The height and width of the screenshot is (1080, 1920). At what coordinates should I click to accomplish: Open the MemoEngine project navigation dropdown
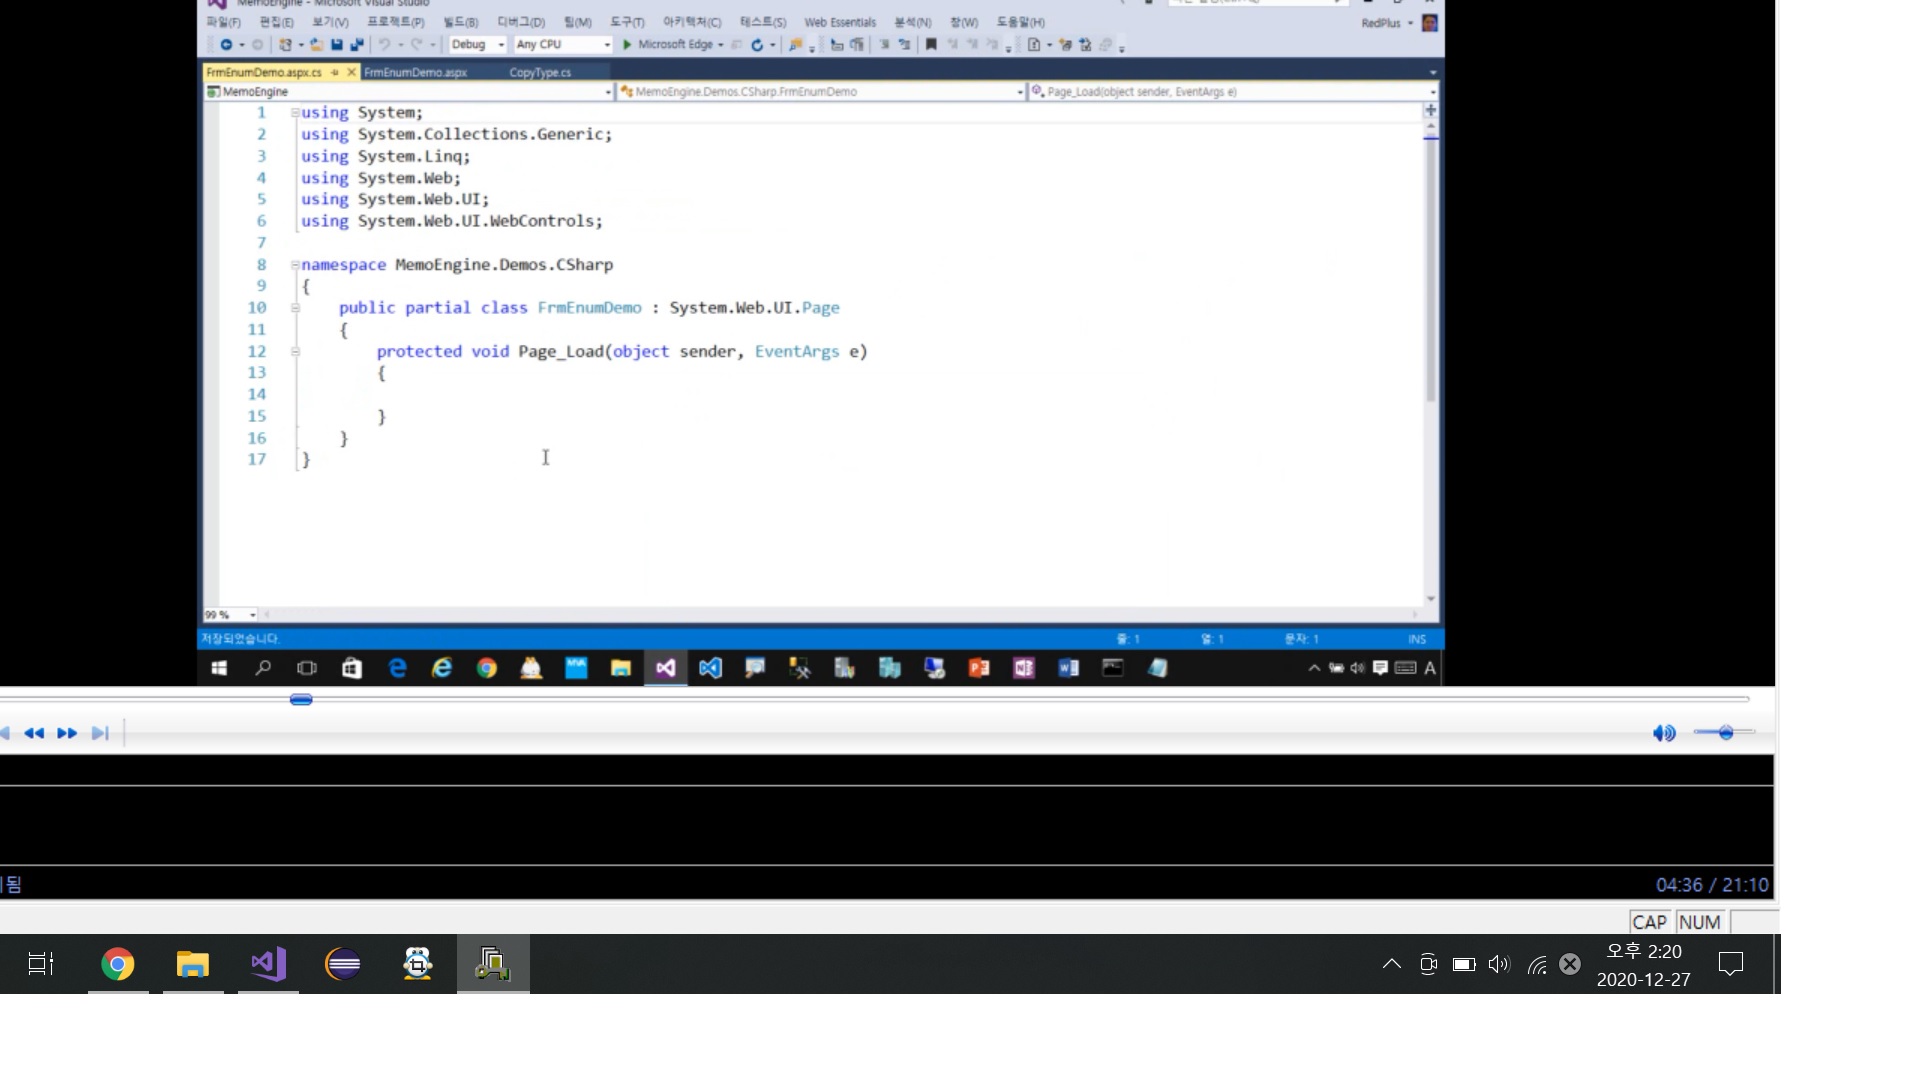click(x=409, y=92)
